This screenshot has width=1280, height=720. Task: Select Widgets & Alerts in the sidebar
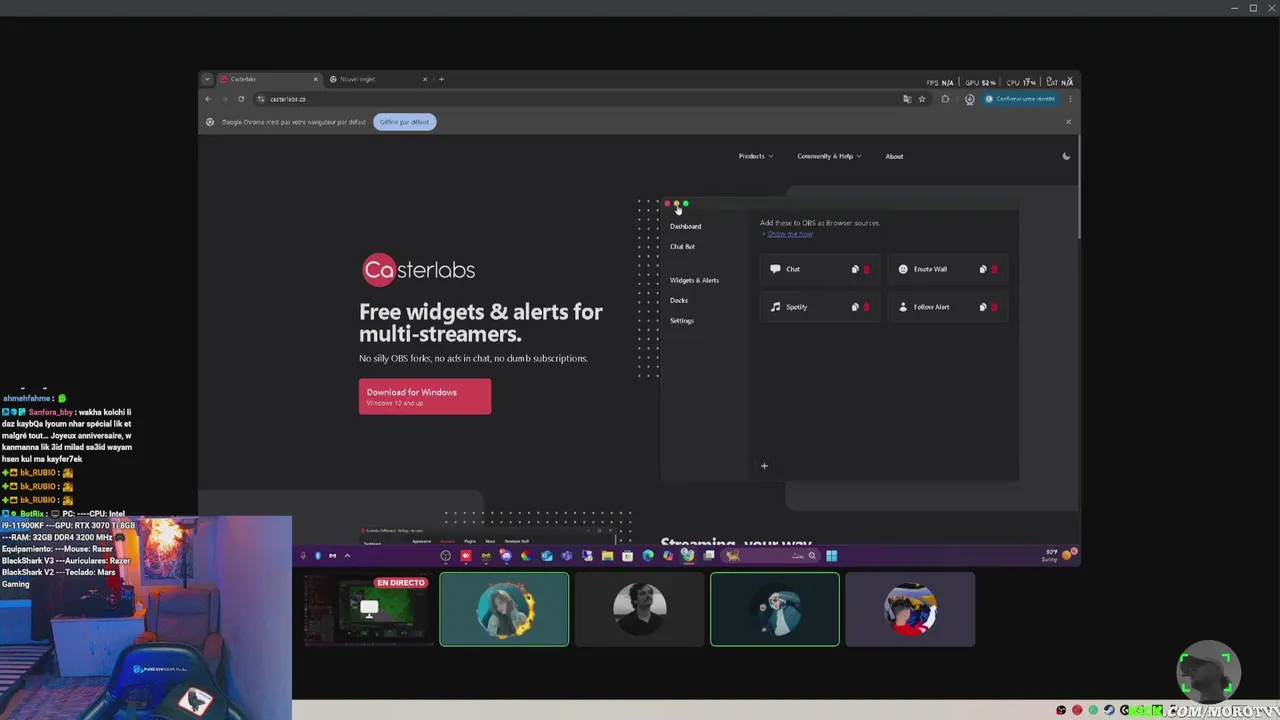(694, 280)
